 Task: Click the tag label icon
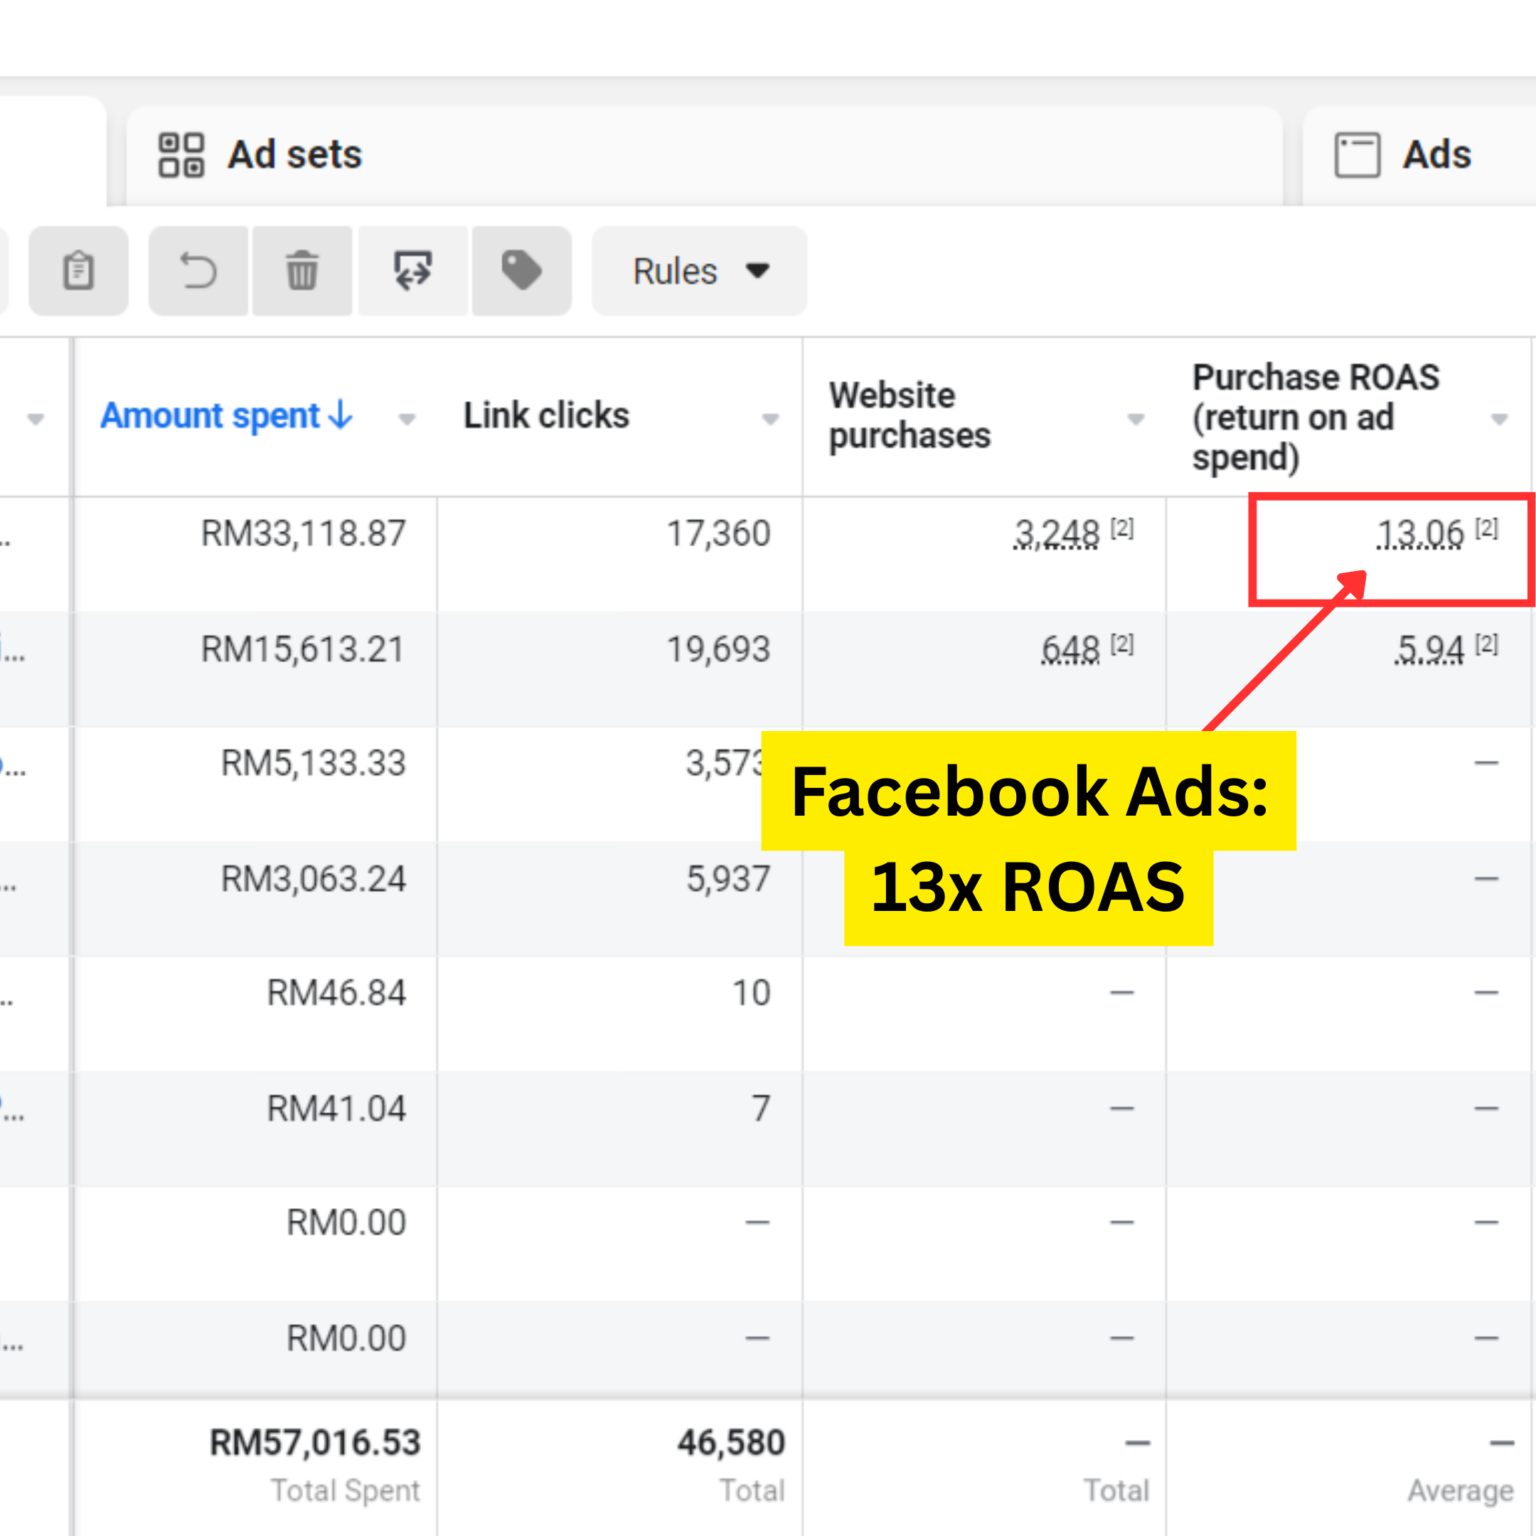tap(521, 271)
